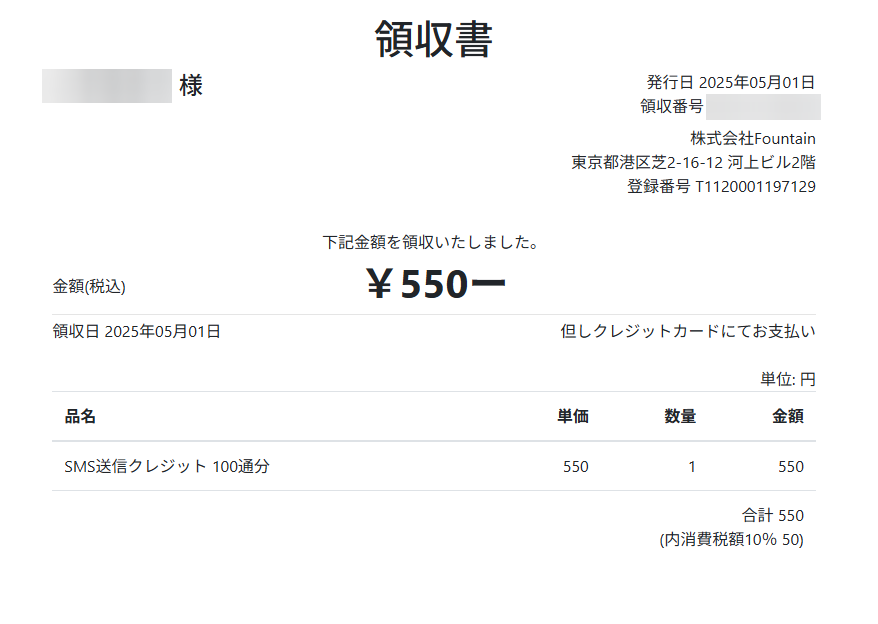
Task: Select the 金額(税込) label
Action: pos(89,286)
